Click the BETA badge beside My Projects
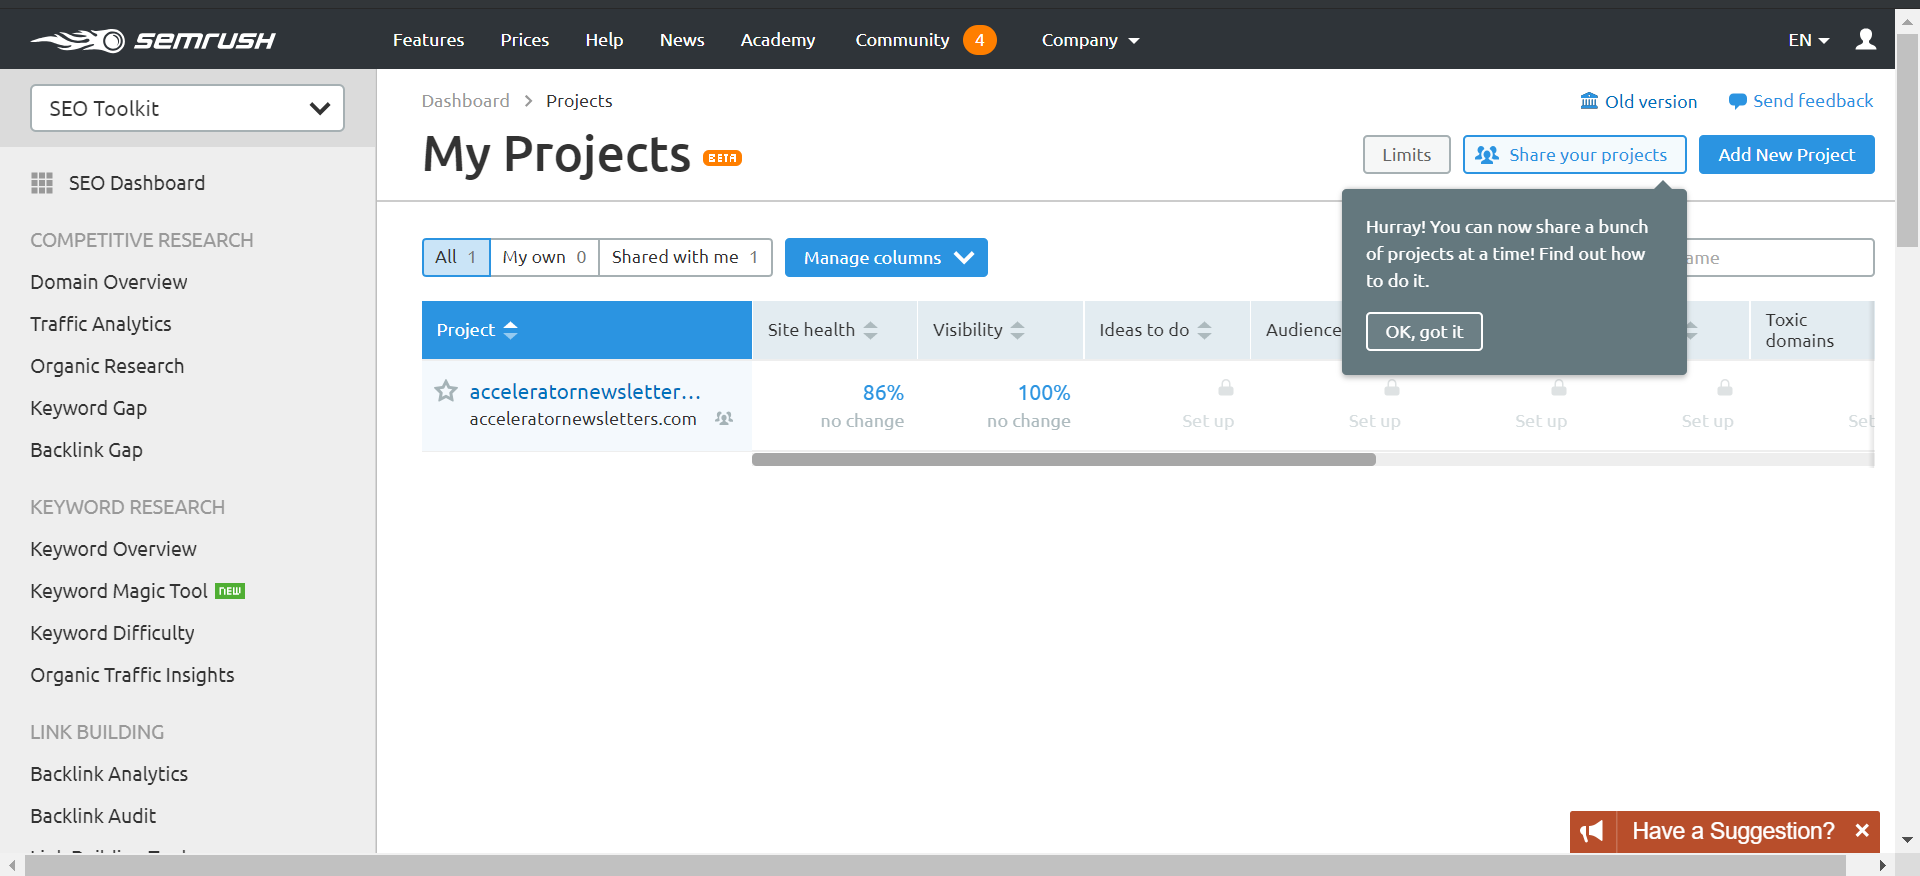 pyautogui.click(x=722, y=158)
